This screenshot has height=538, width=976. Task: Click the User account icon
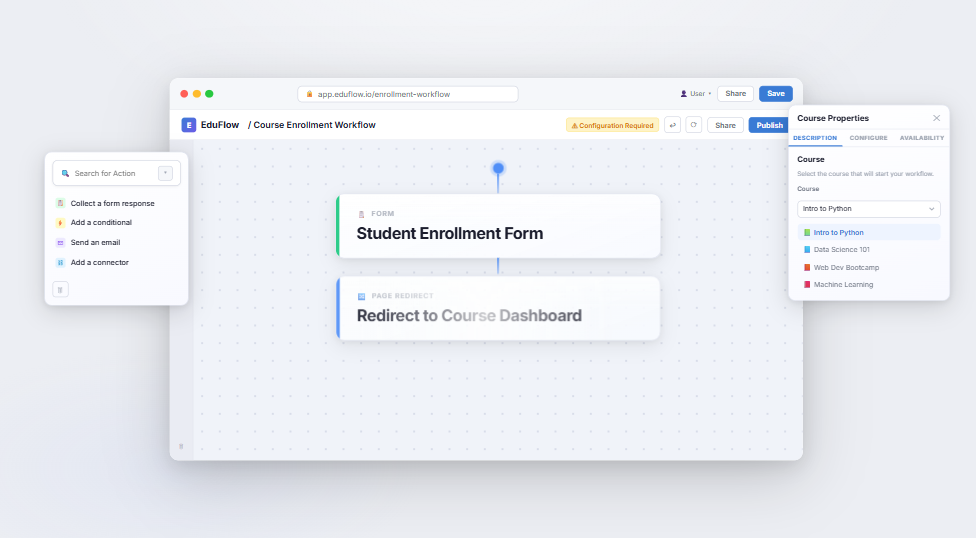(x=683, y=94)
